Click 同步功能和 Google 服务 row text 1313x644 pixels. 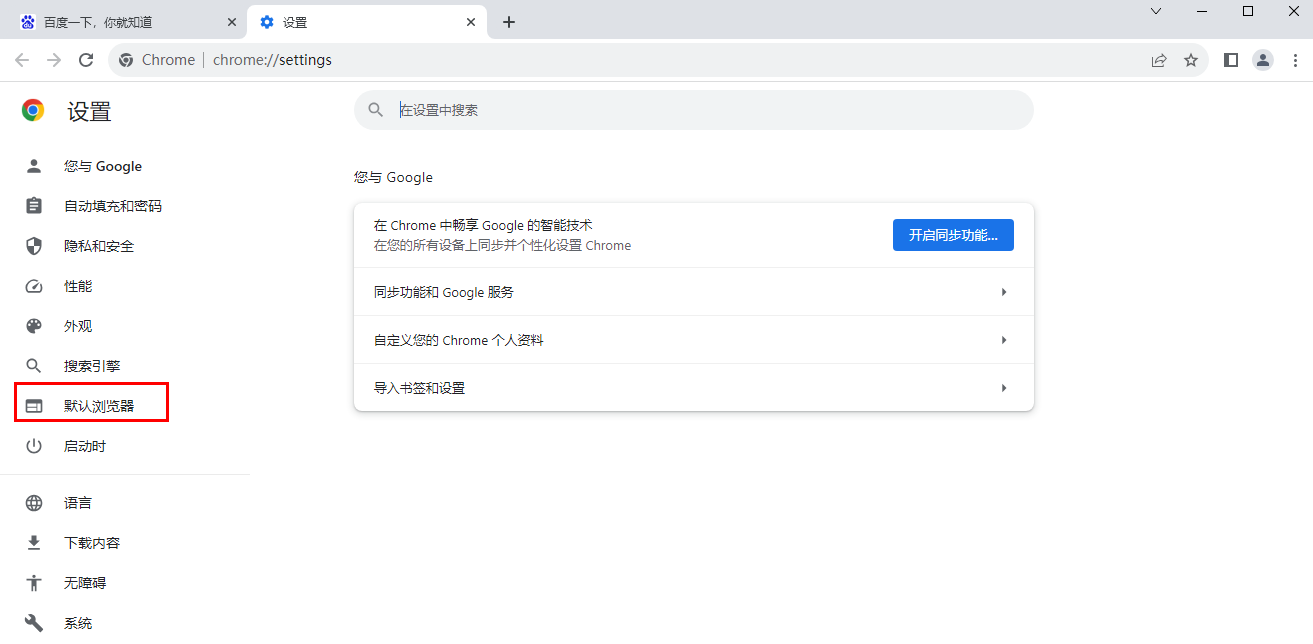click(x=444, y=292)
